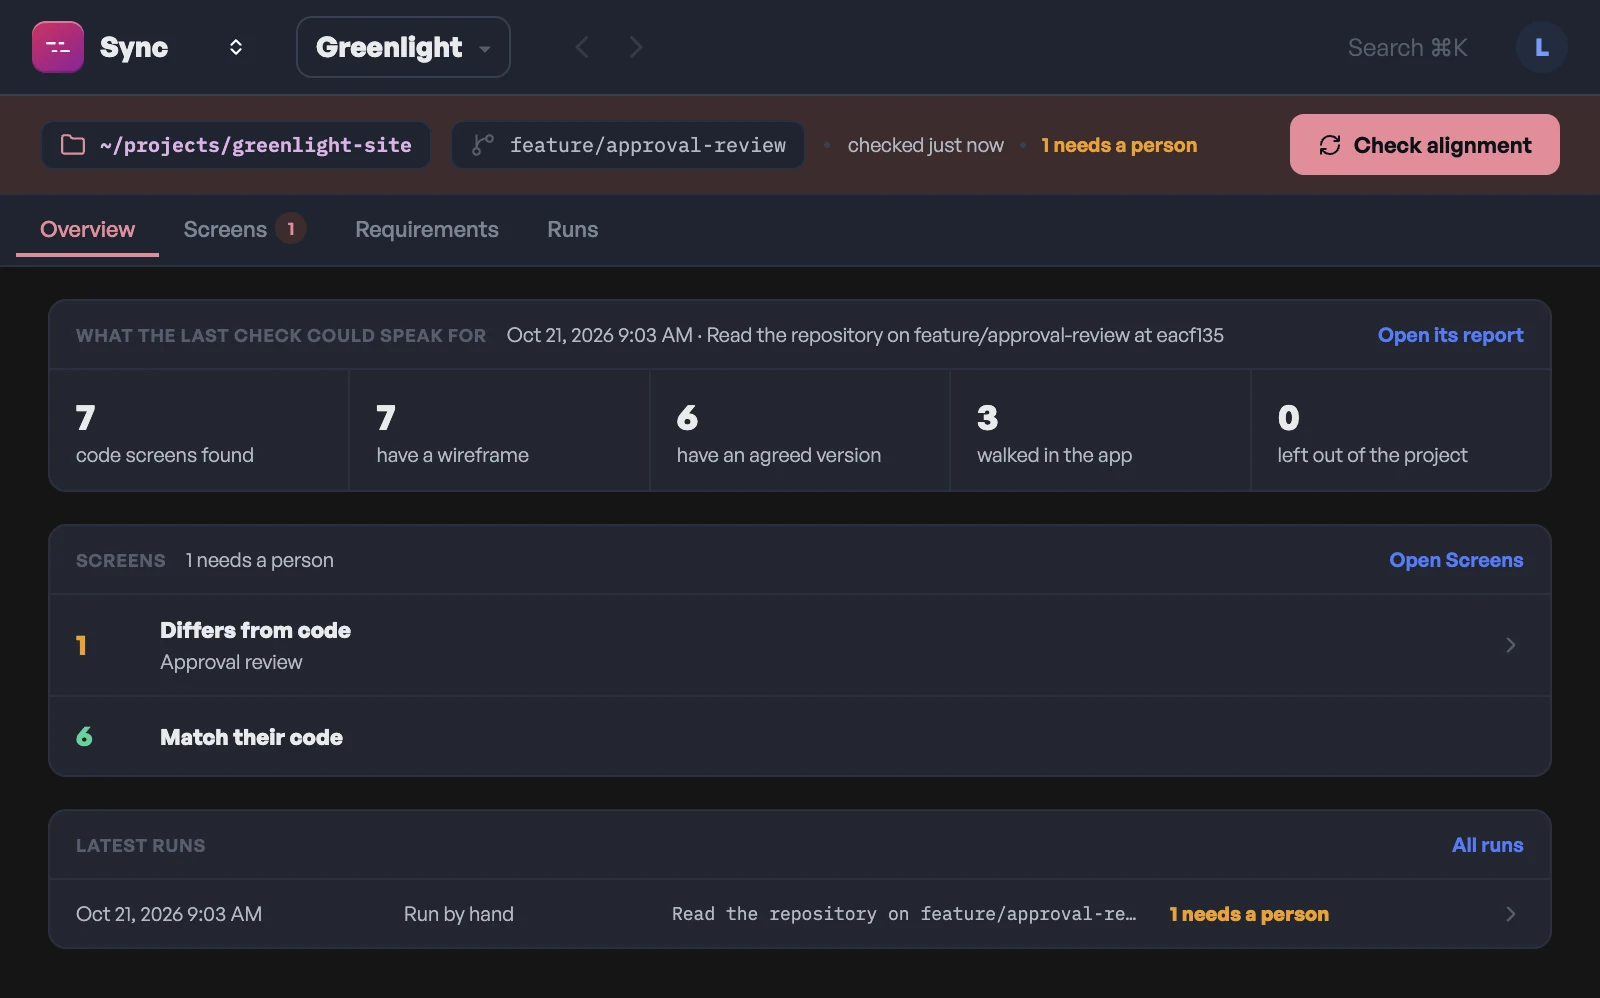1600x998 pixels.
Task: Go back with the left arrow
Action: [582, 47]
